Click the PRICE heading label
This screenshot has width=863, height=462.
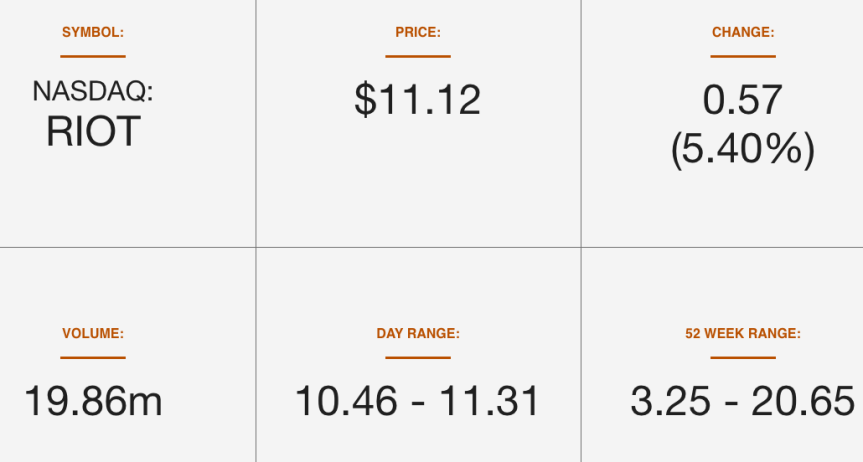click(x=418, y=32)
